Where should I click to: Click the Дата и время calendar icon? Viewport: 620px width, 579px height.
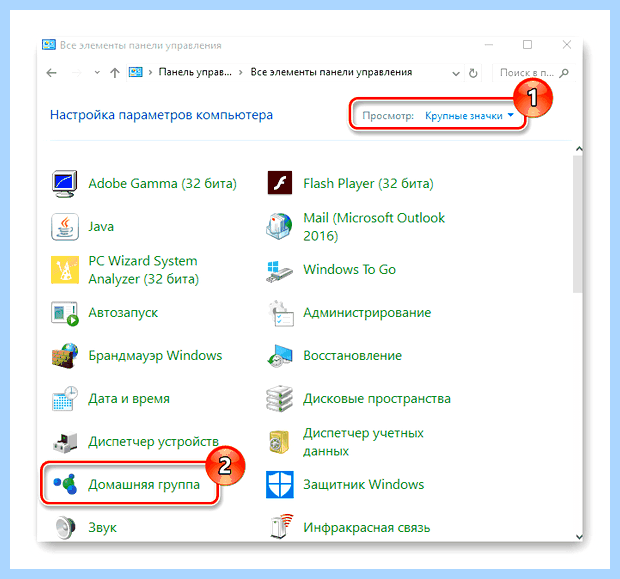point(64,399)
